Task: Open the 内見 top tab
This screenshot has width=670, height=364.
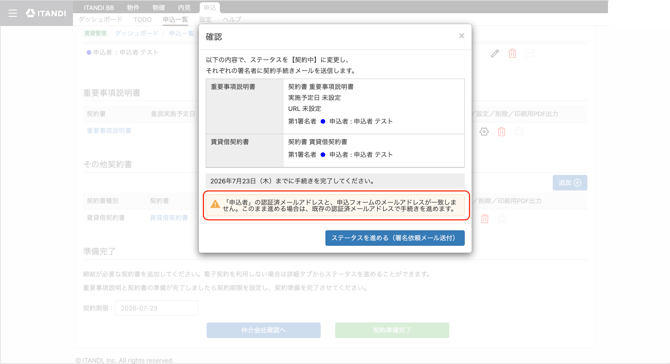Action: click(x=184, y=8)
